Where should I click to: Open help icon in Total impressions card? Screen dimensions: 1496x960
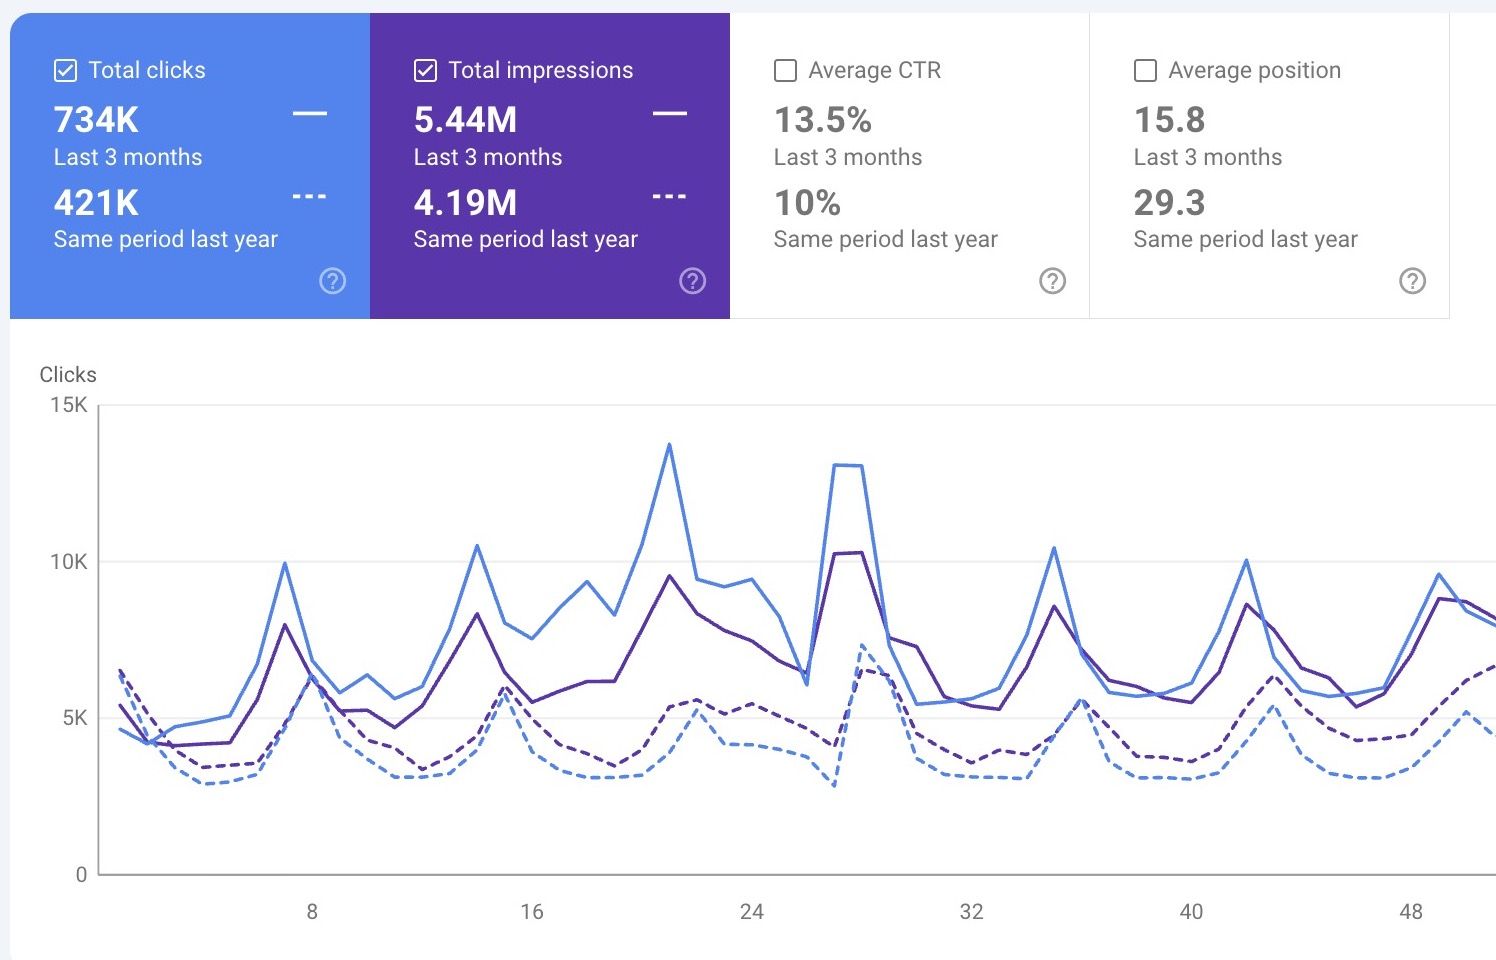click(692, 281)
